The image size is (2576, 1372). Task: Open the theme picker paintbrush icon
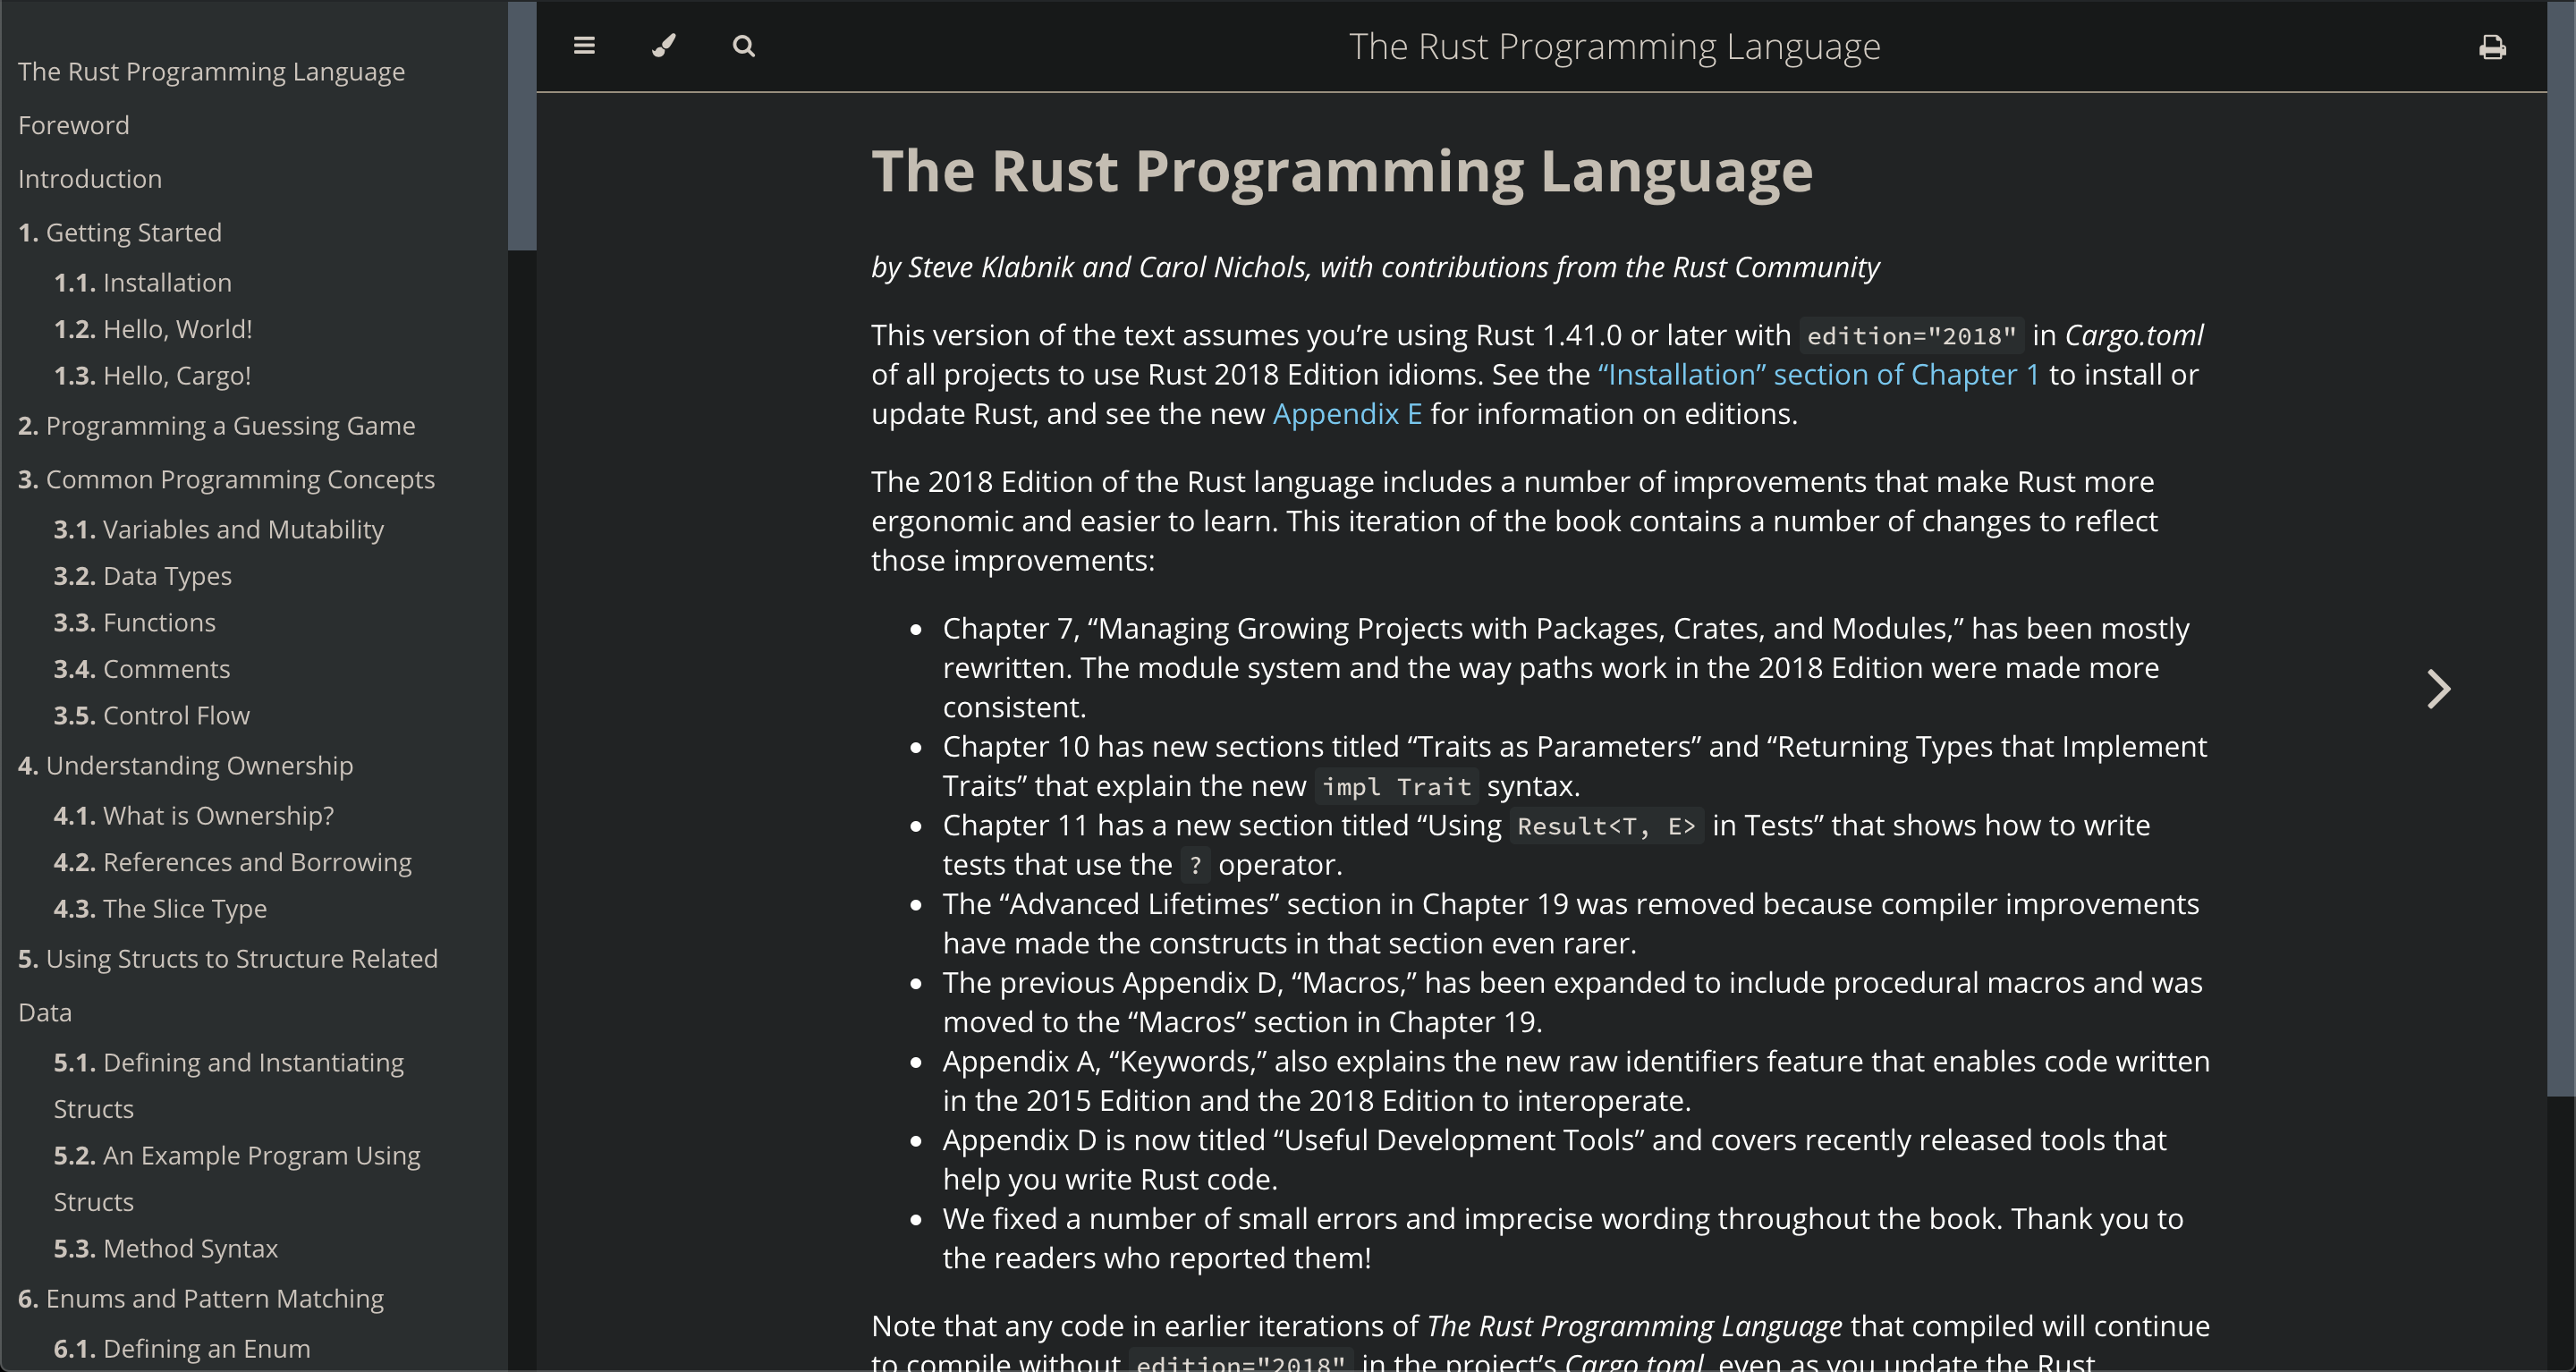coord(664,46)
